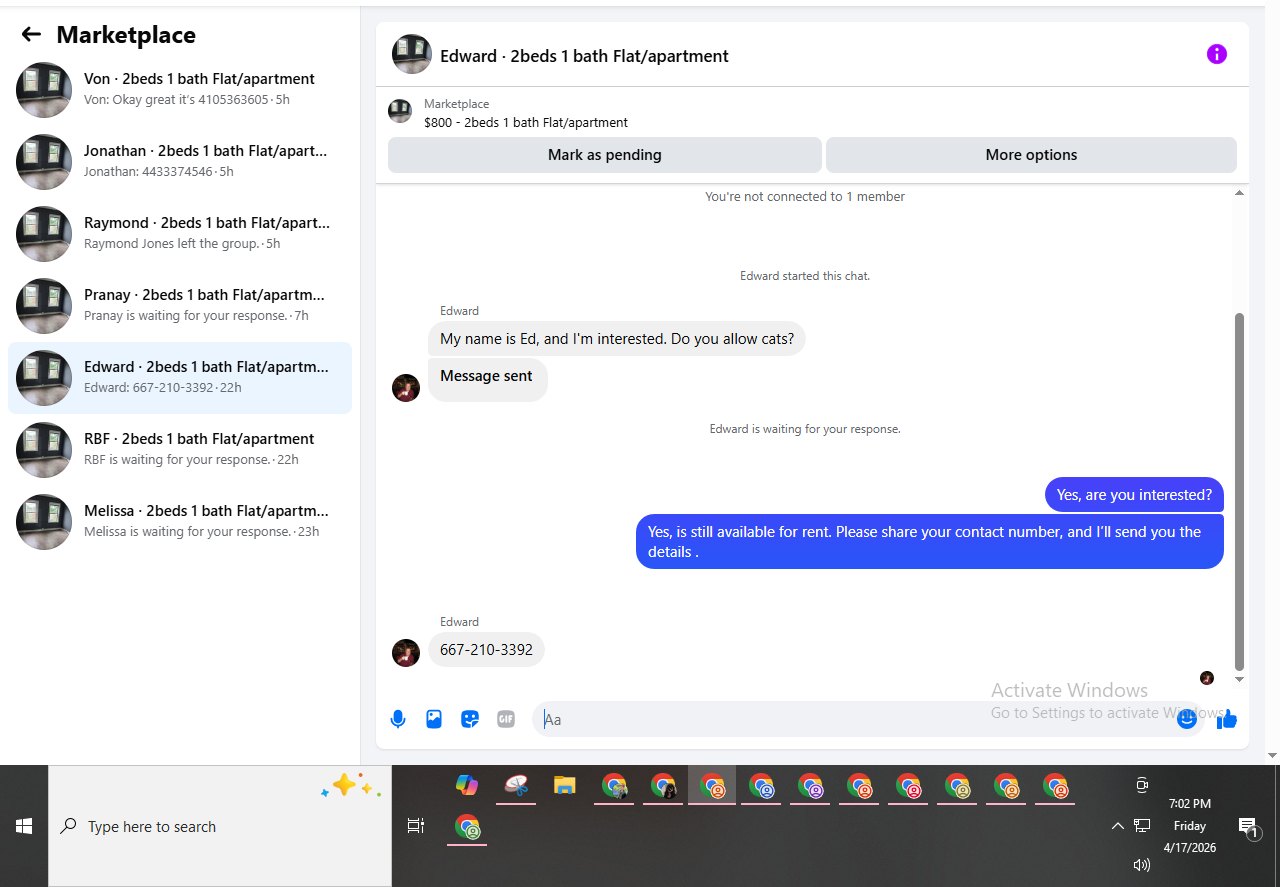1280x887 pixels.
Task: Go back using the Marketplace arrow
Action: [31, 35]
